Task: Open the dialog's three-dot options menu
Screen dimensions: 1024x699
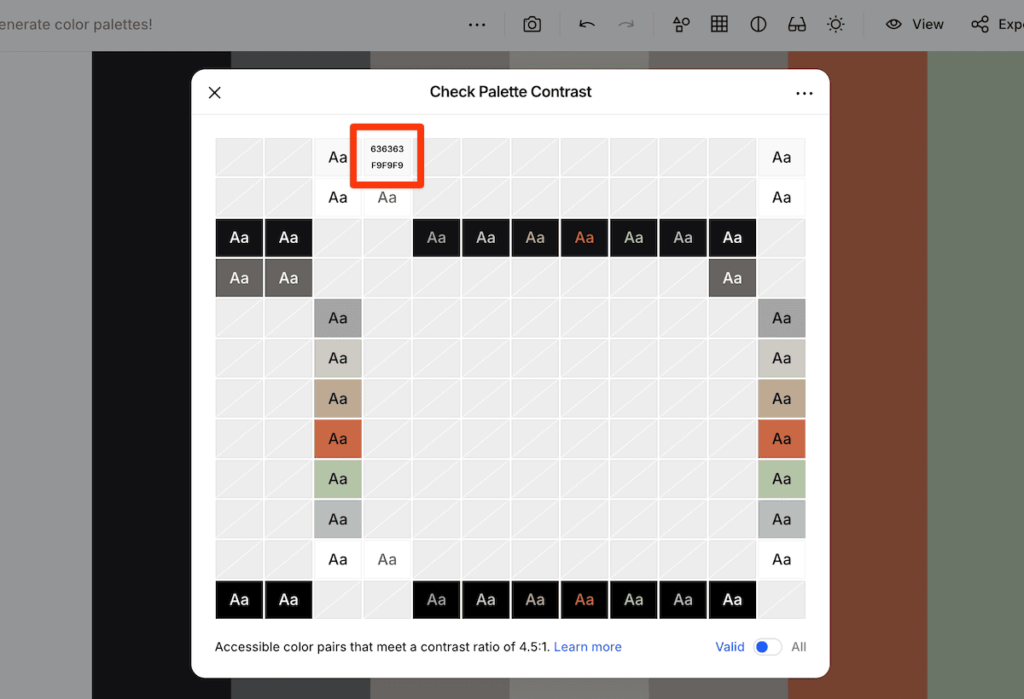Action: pyautogui.click(x=805, y=93)
